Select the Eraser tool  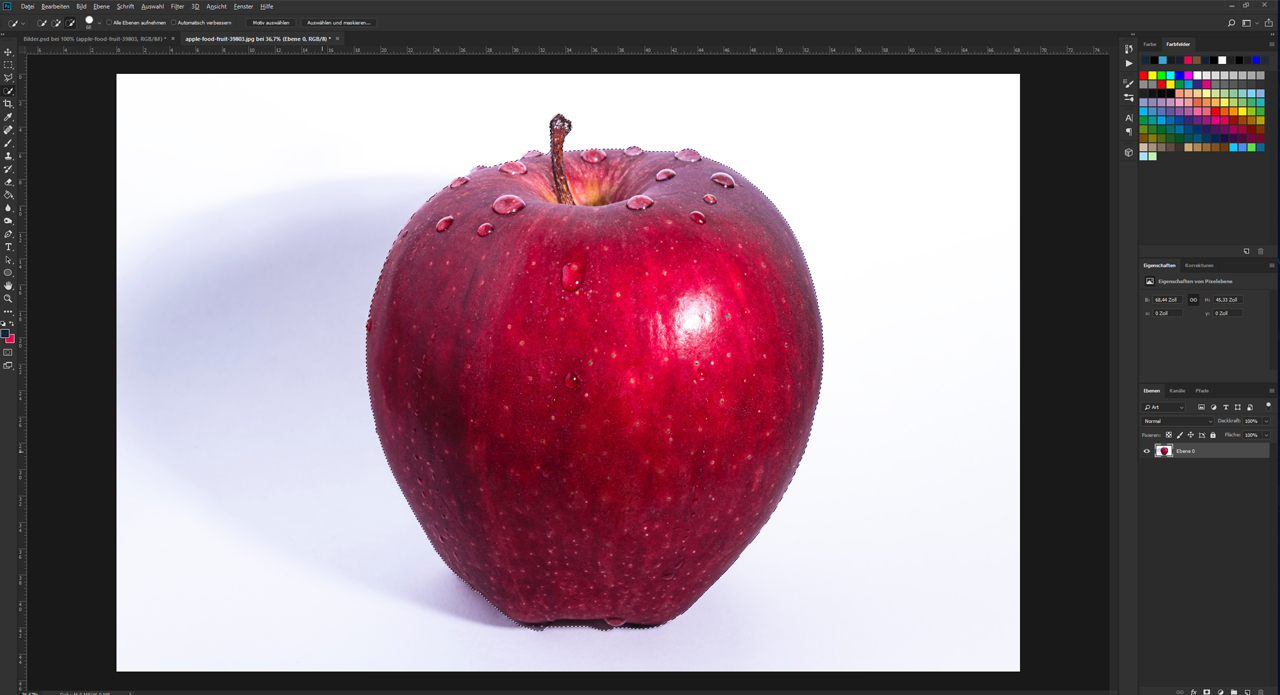8,182
